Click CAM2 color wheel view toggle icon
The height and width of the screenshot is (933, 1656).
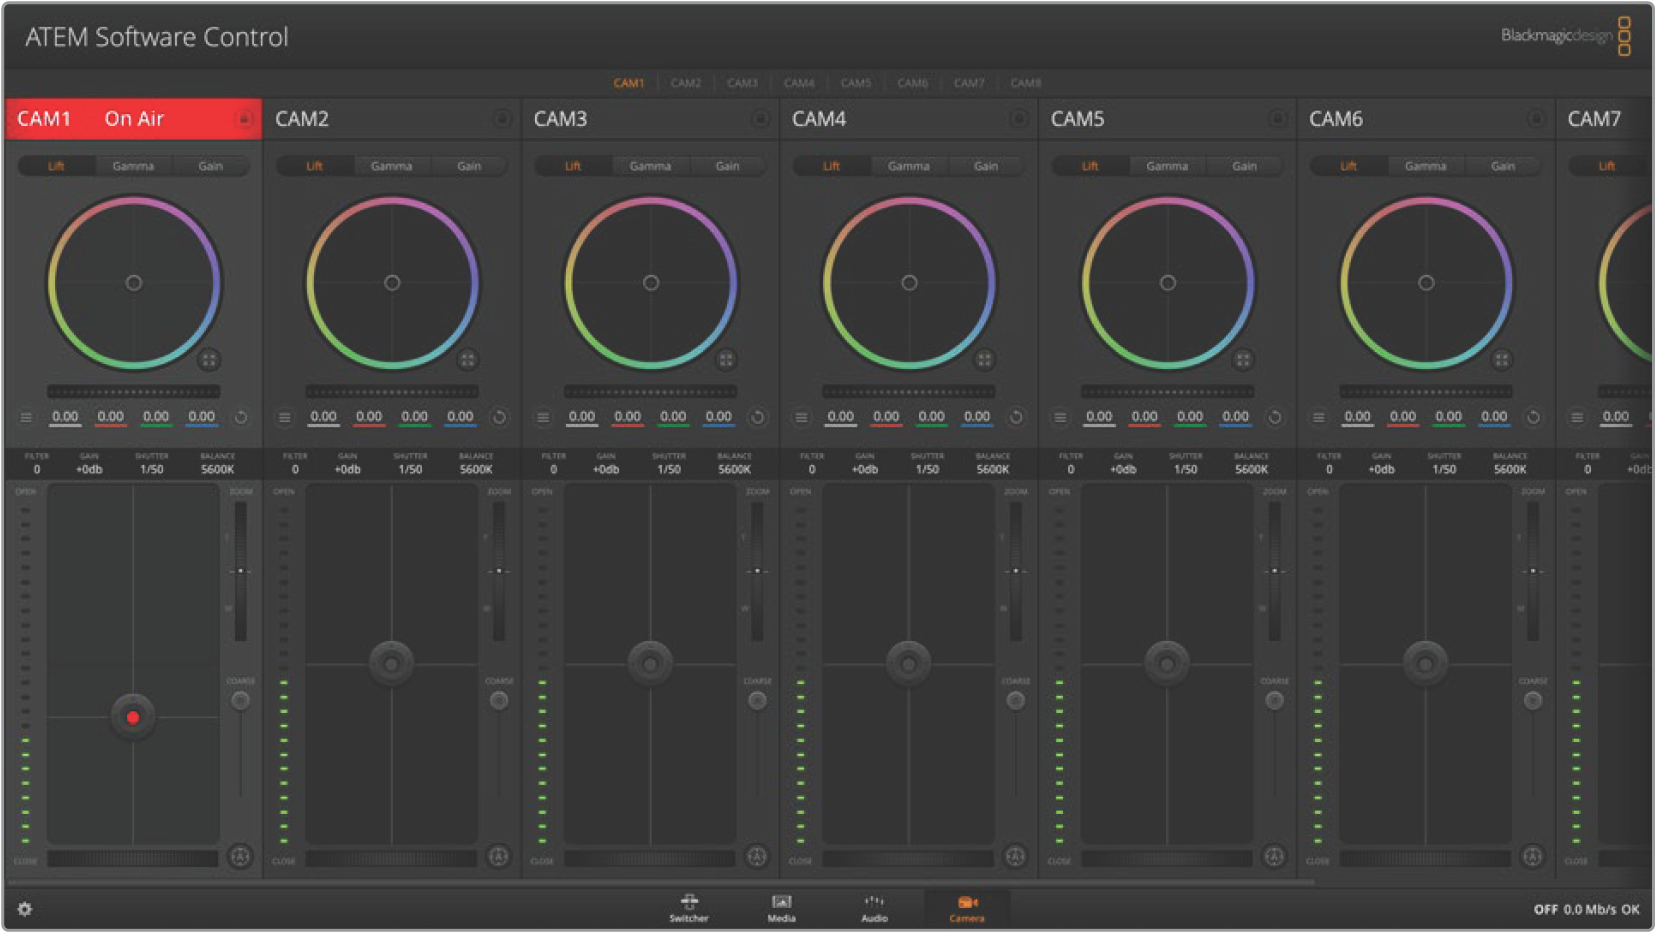click(467, 359)
